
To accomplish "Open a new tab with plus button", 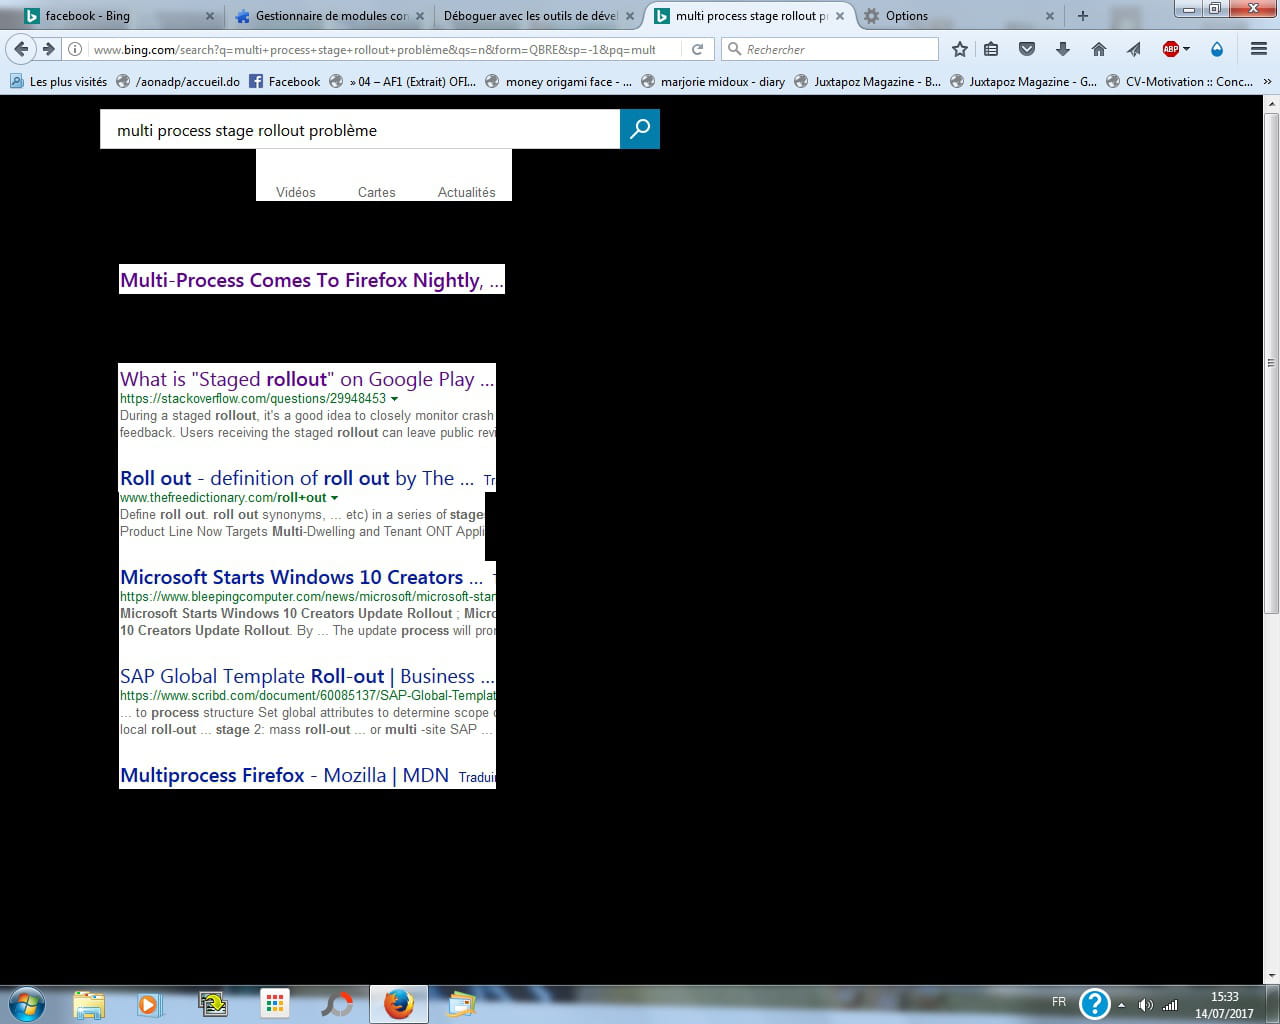I will coord(1082,16).
